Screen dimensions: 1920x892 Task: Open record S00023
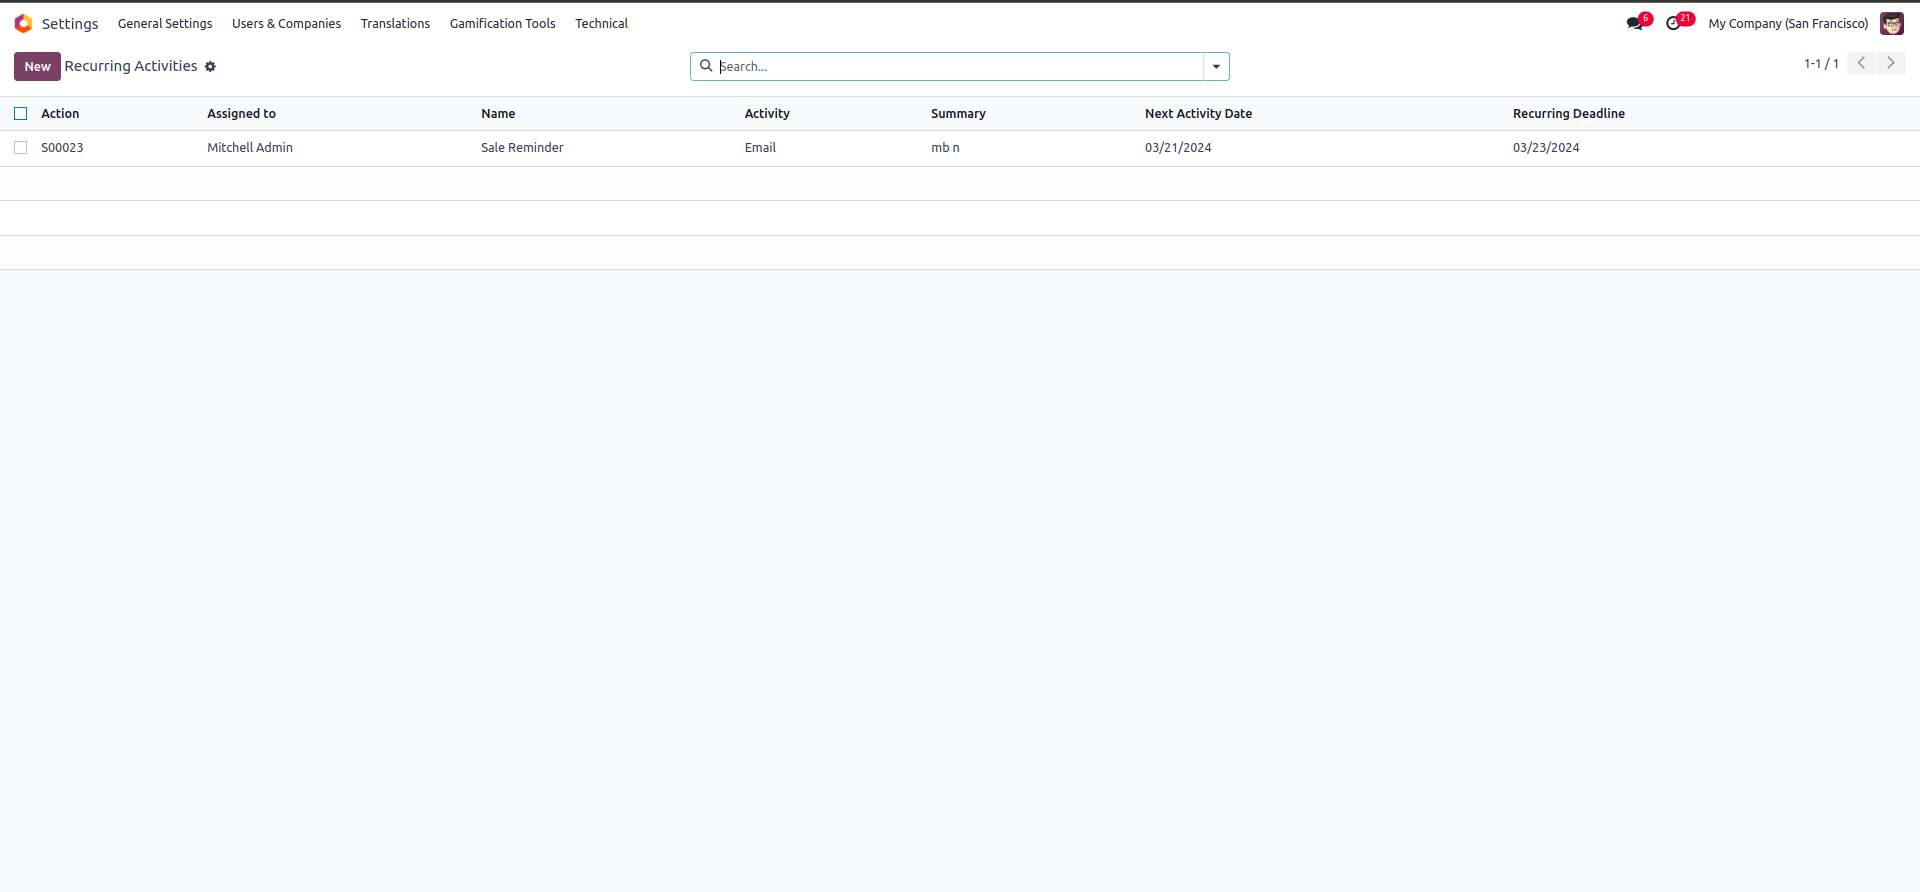click(62, 148)
